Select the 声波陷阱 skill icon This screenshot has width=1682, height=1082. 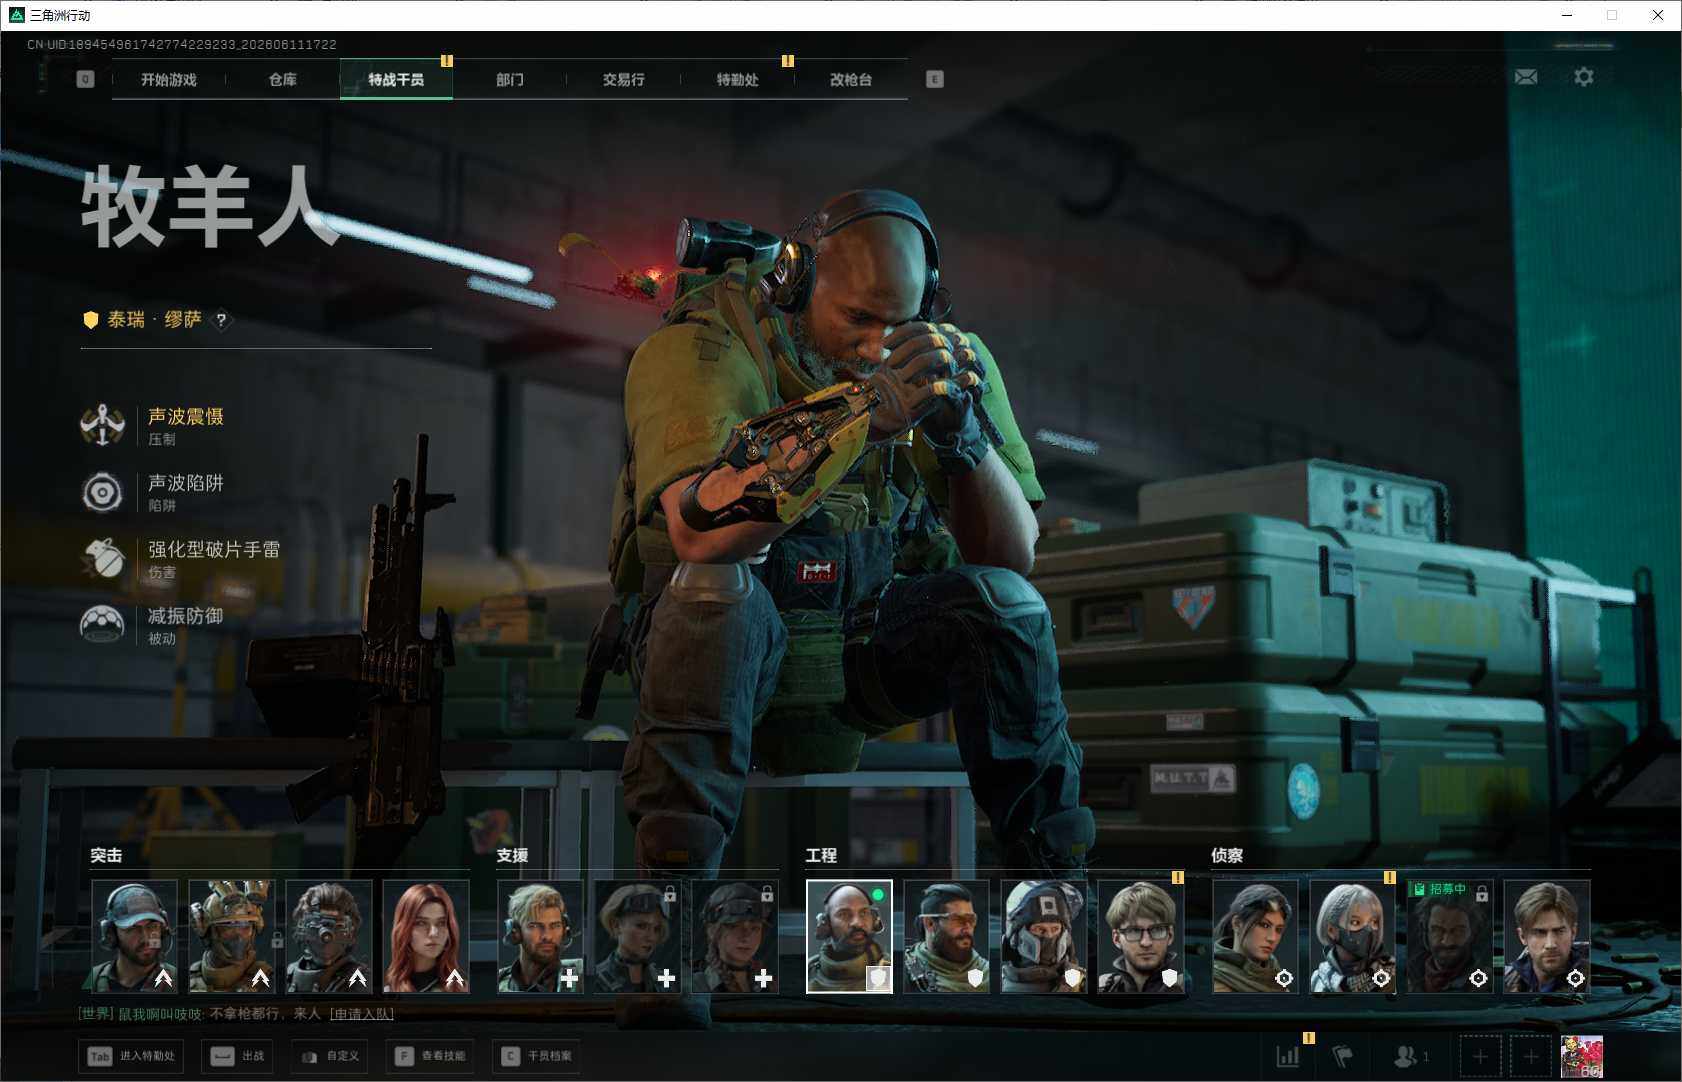pyautogui.click(x=102, y=492)
